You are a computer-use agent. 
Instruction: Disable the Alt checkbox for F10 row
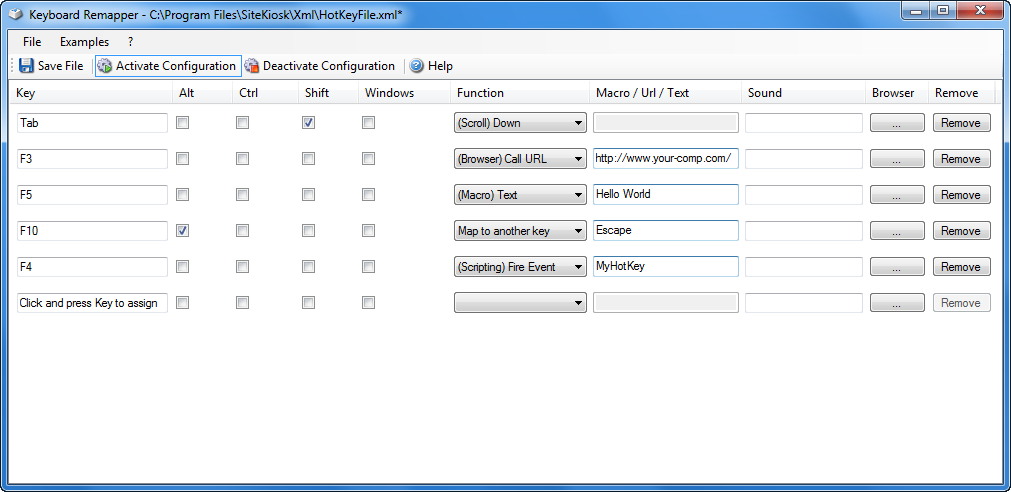182,231
